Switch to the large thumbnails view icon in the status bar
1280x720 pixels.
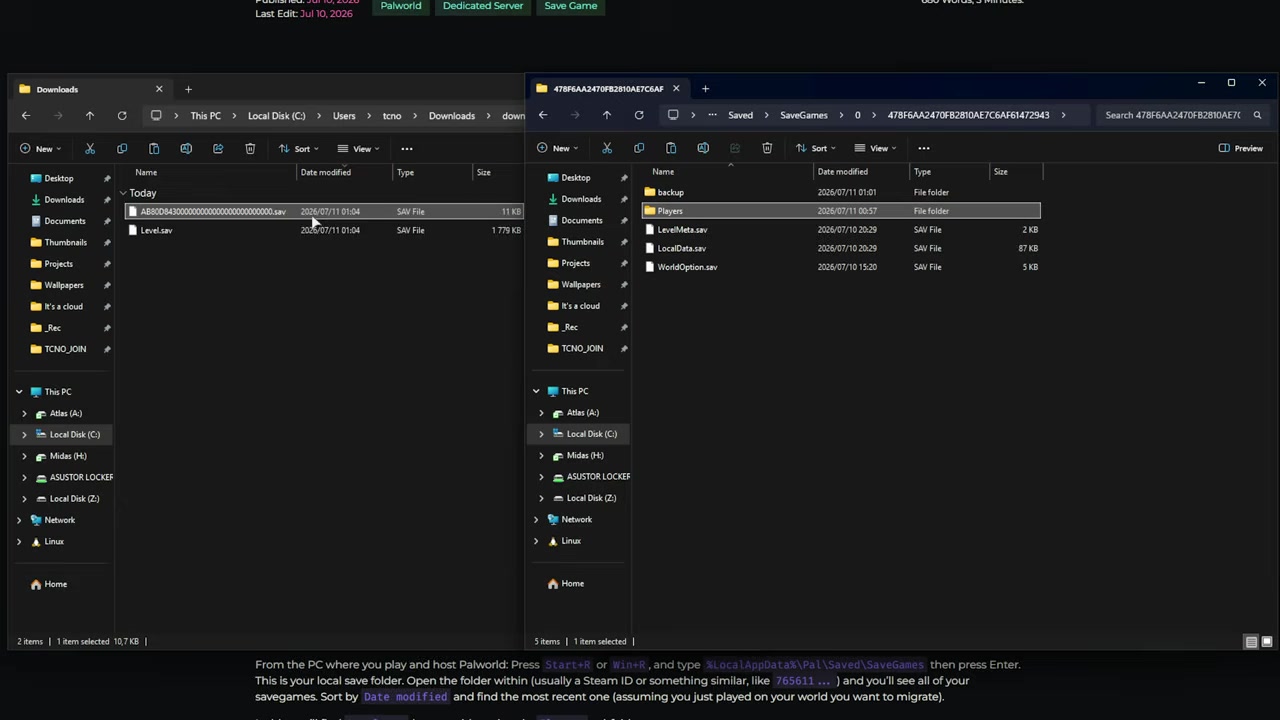point(1267,642)
